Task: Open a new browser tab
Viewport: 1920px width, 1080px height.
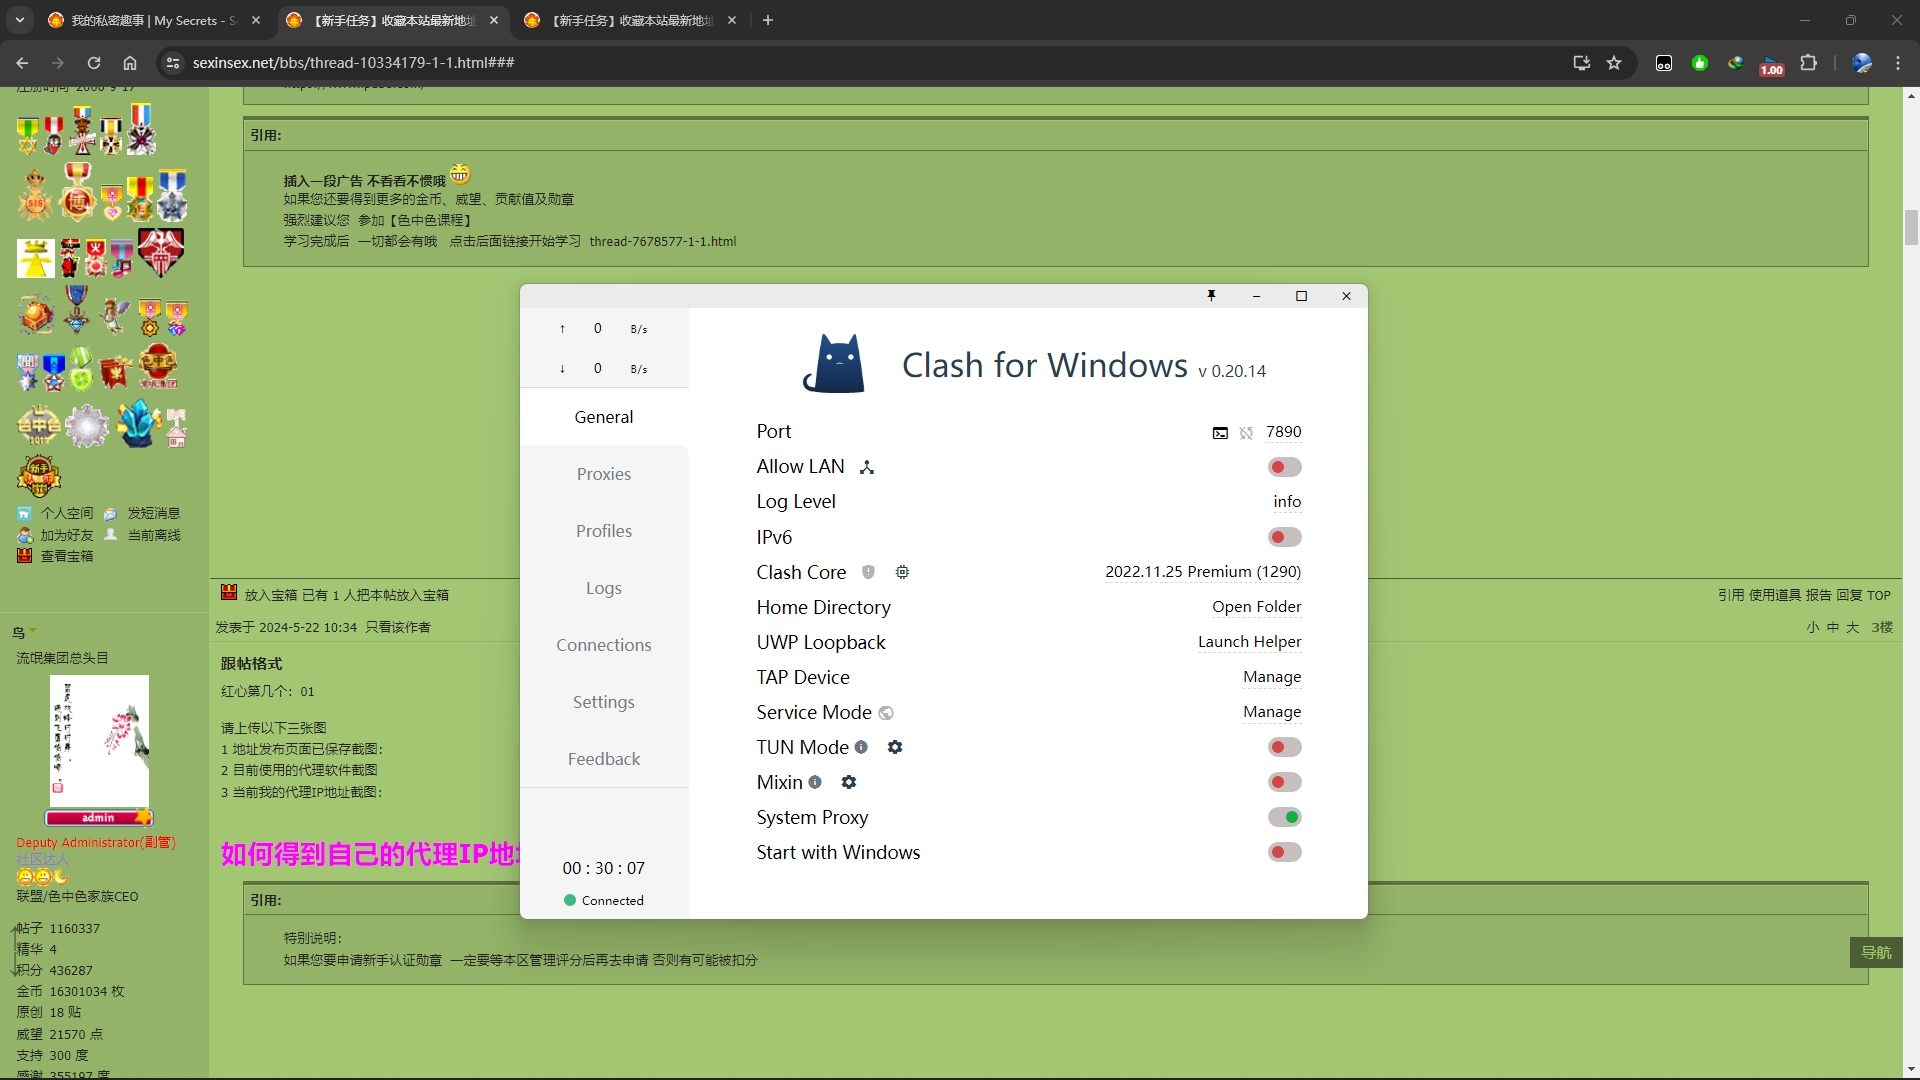Action: click(x=768, y=20)
